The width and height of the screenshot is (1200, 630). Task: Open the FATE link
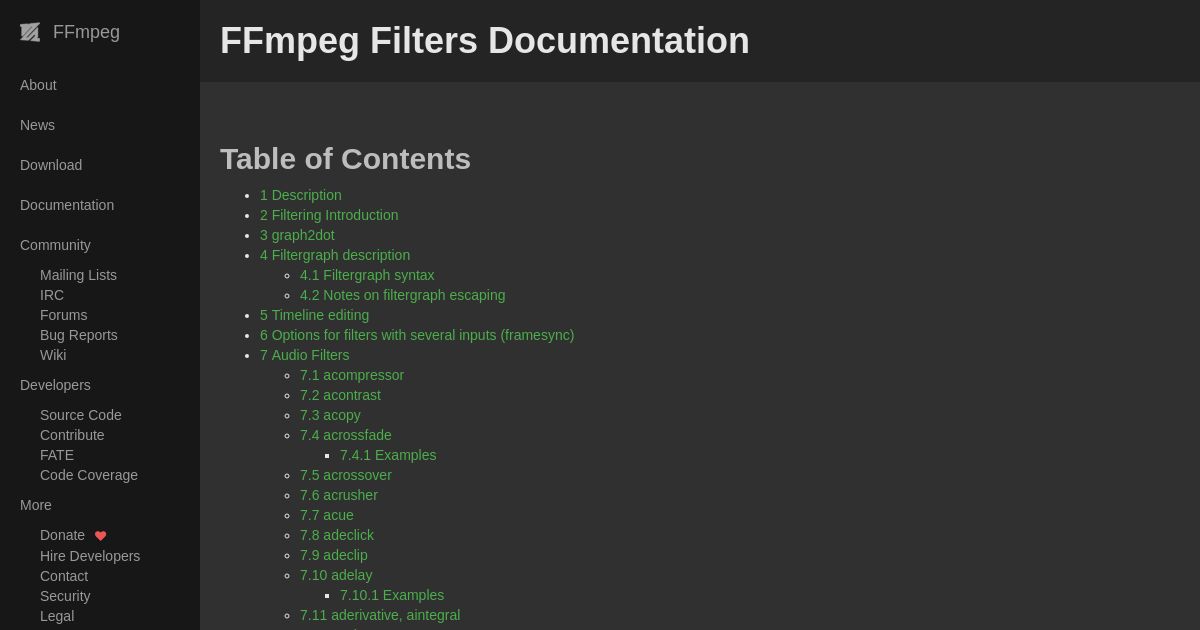tap(57, 455)
